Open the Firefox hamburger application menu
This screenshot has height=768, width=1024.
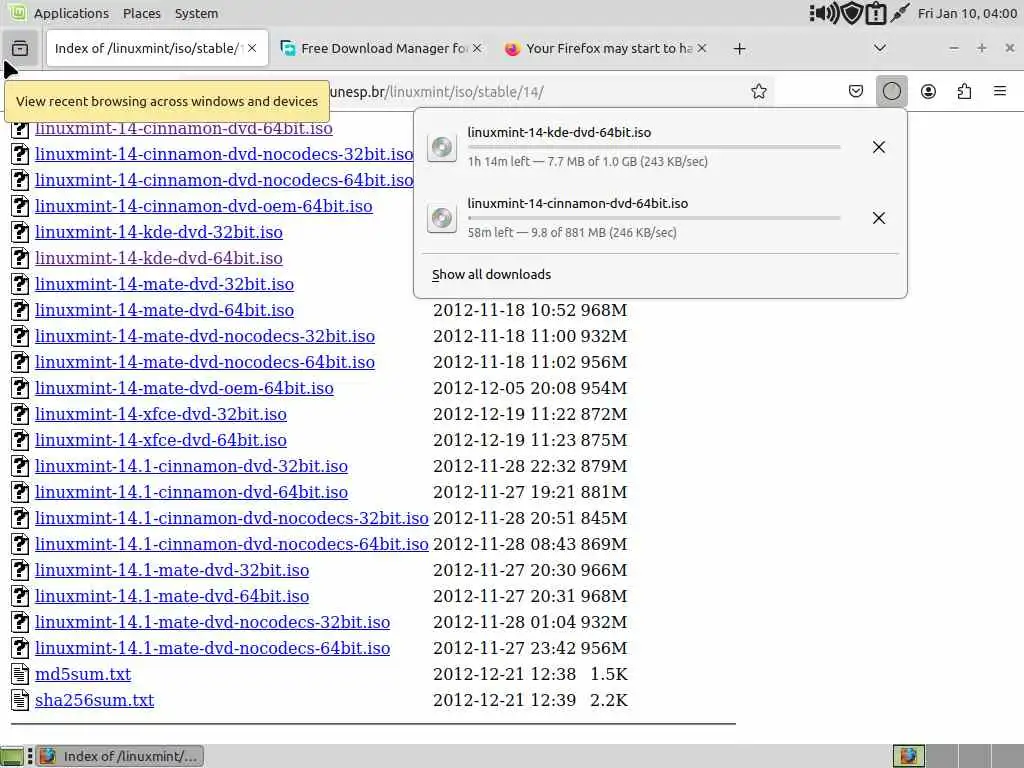[1000, 91]
